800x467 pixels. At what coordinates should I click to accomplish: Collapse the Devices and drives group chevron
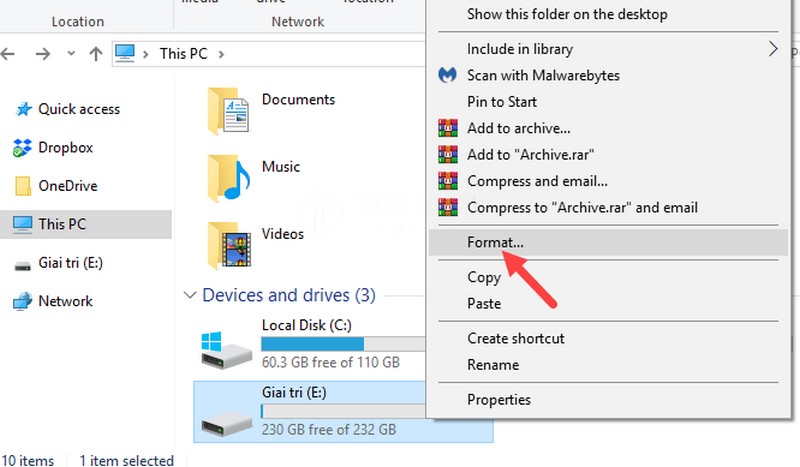pyautogui.click(x=190, y=295)
